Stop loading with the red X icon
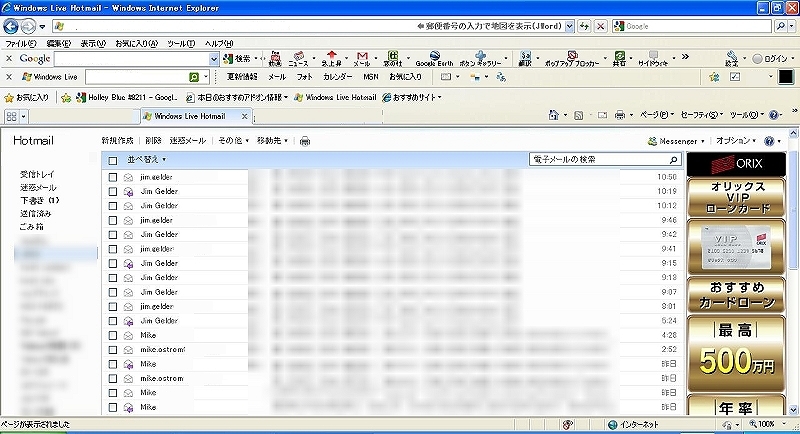Screen dimensions: 800x434 601,26
